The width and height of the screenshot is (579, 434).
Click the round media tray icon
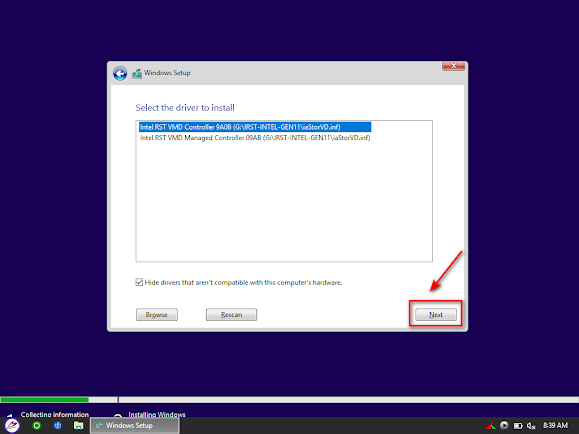[x=504, y=426]
